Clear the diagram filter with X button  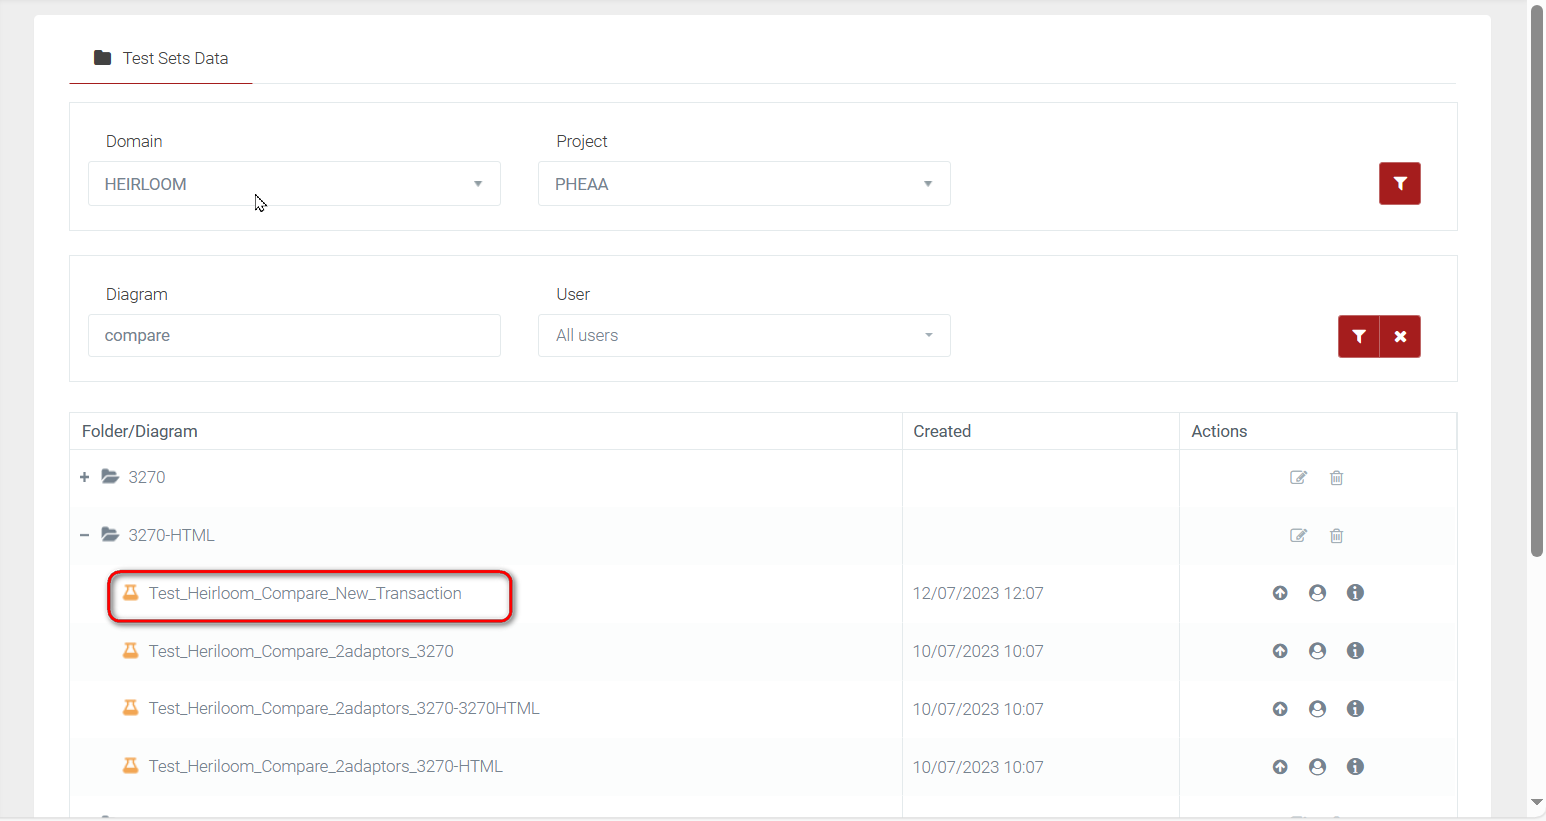coord(1400,337)
